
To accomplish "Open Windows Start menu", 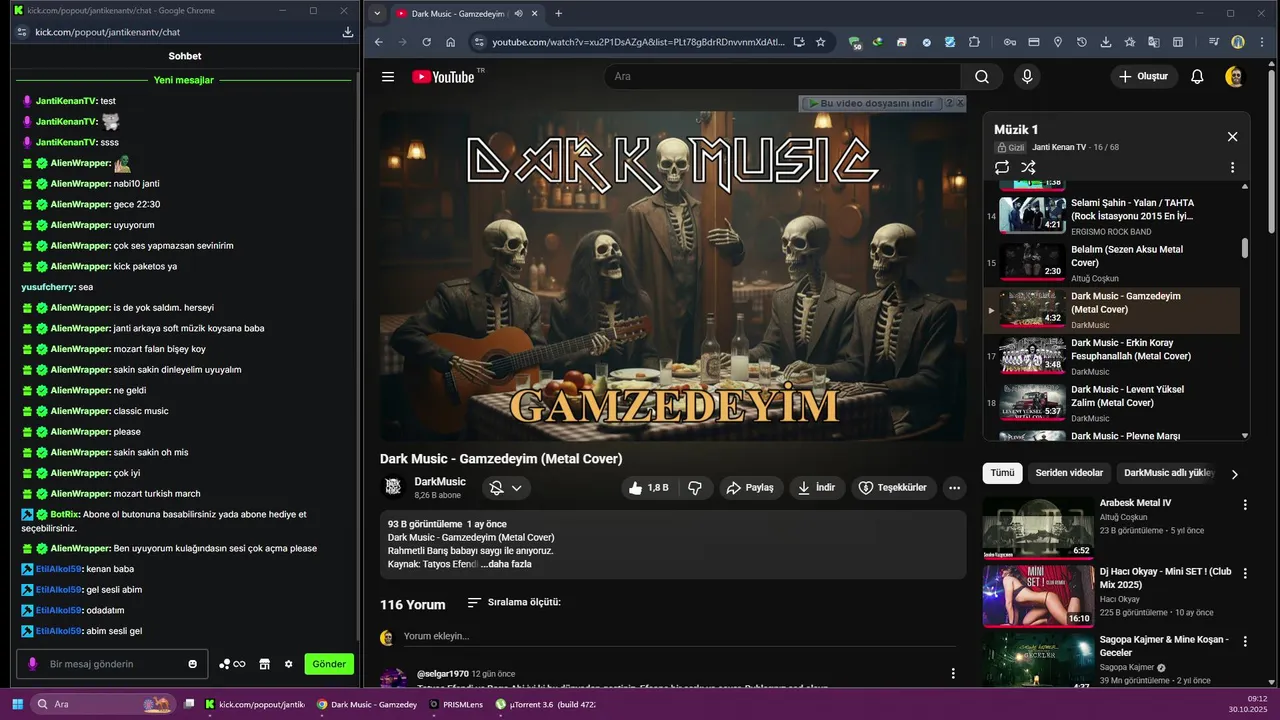I will (17, 704).
